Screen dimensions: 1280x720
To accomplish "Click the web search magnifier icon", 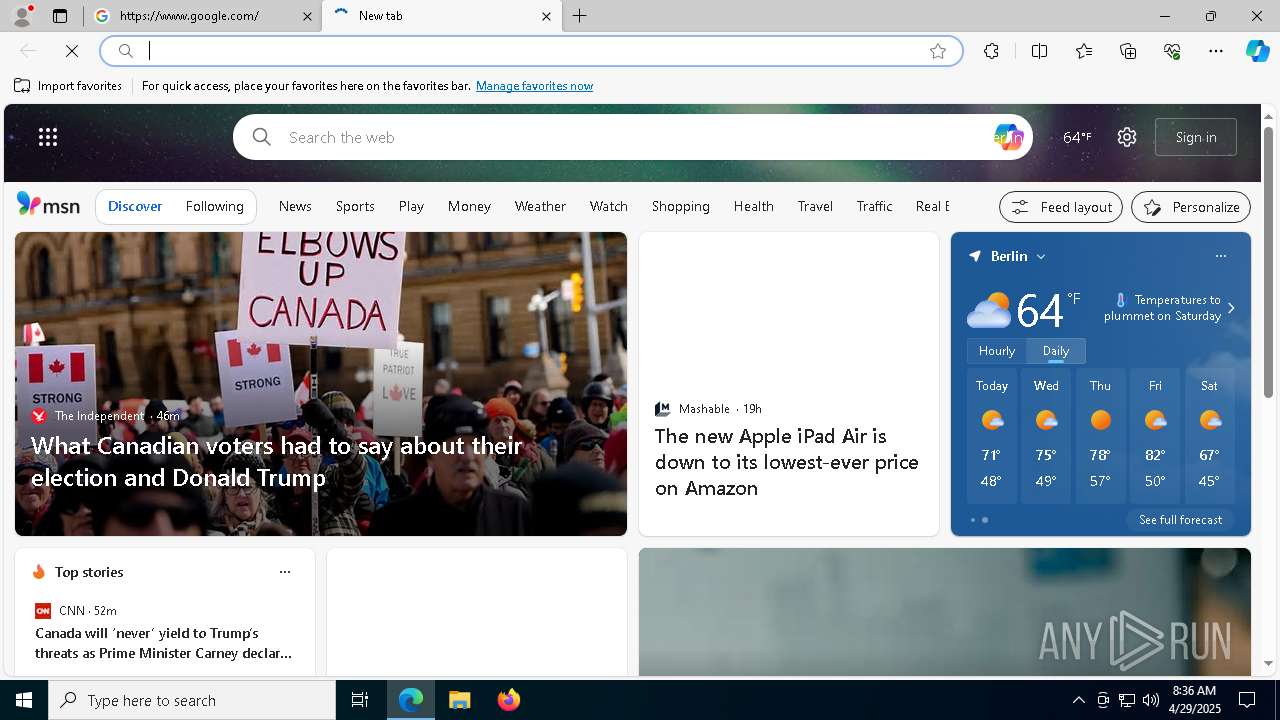I will pyautogui.click(x=262, y=137).
